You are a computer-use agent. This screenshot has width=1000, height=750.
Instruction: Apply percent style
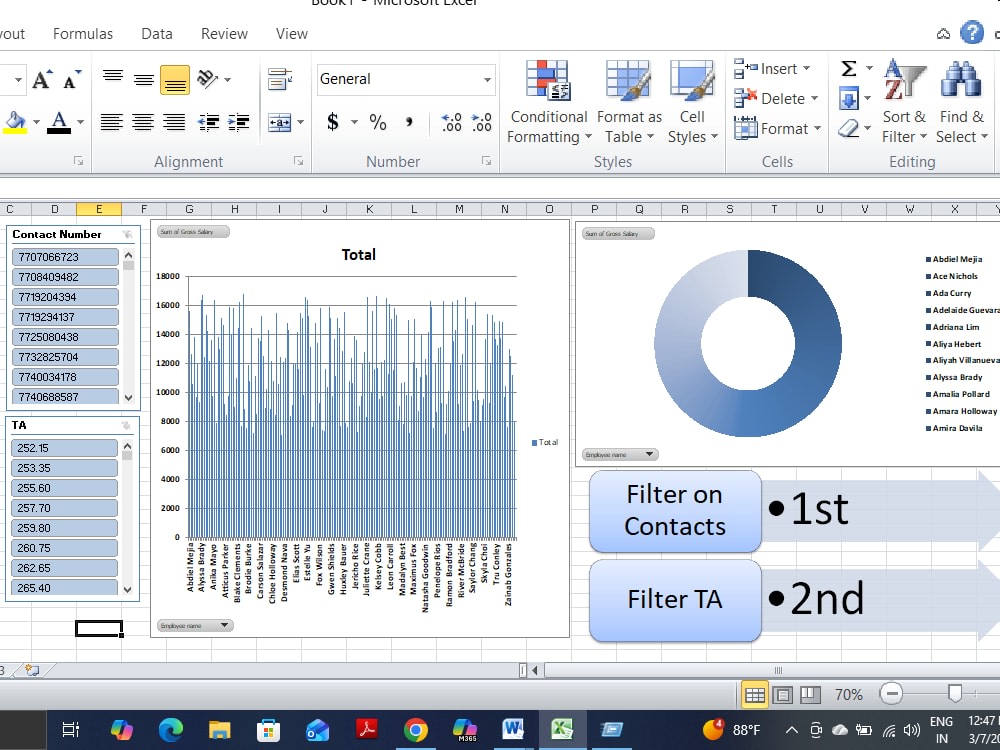pyautogui.click(x=378, y=121)
